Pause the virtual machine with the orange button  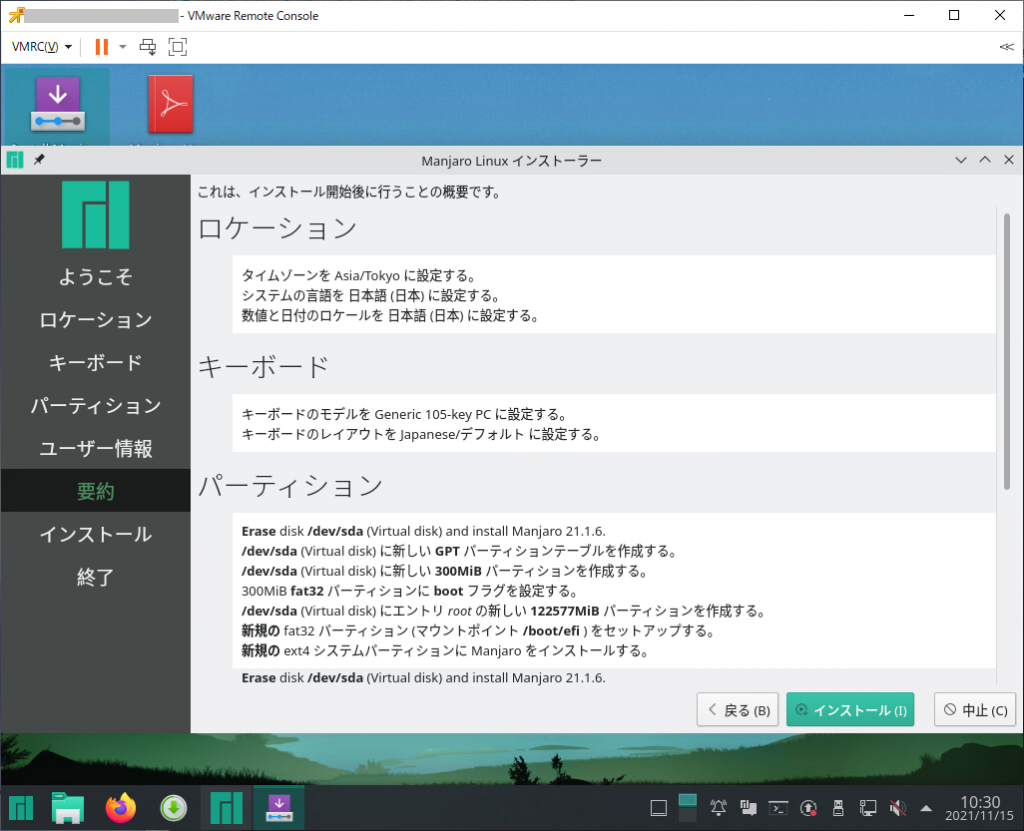click(101, 47)
